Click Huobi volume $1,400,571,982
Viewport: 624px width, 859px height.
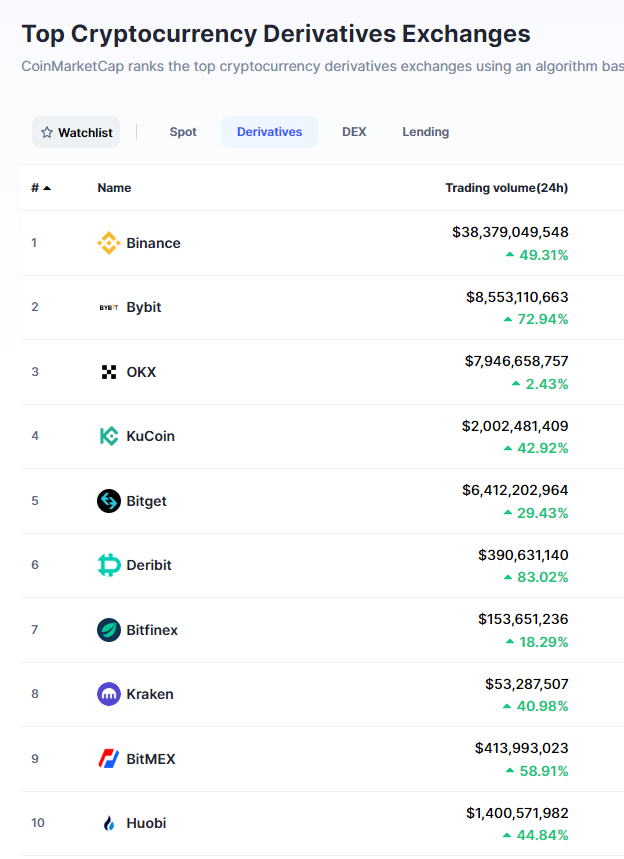(x=518, y=813)
